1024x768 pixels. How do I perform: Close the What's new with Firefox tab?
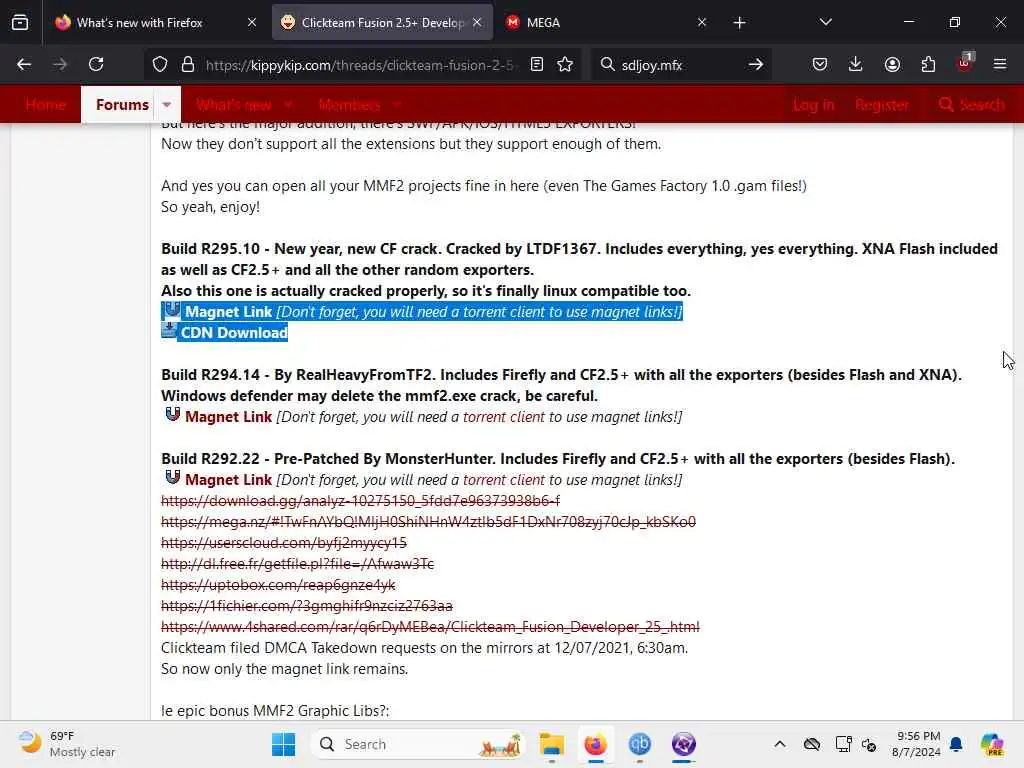point(252,22)
